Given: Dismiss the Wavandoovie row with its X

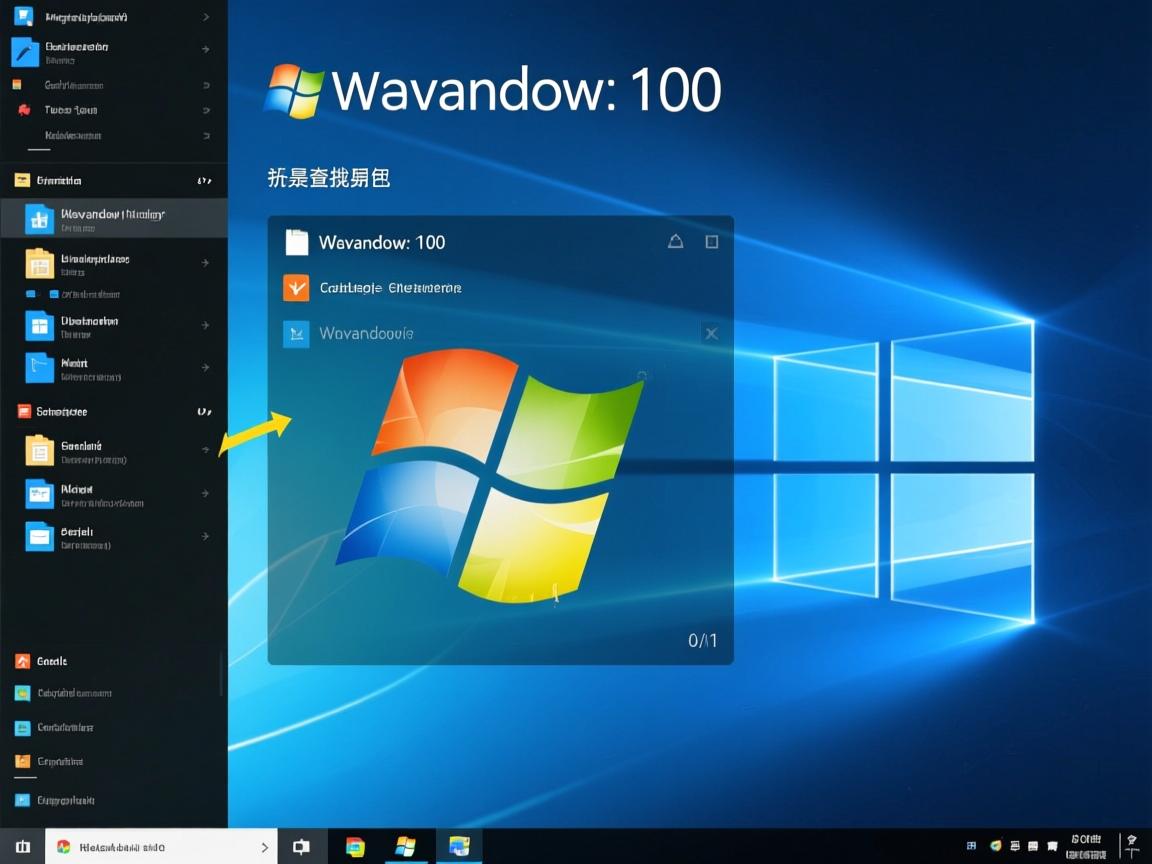Looking at the screenshot, I should tap(711, 333).
